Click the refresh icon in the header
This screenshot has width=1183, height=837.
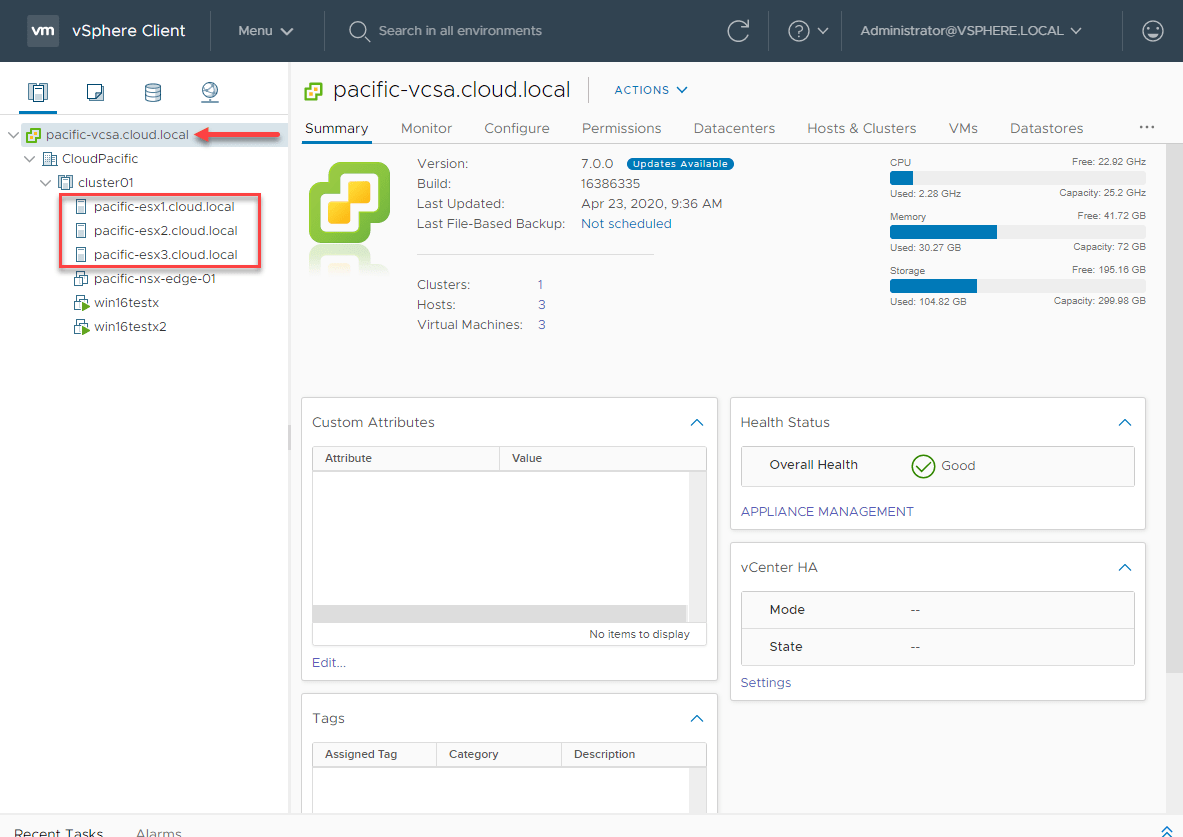[x=738, y=31]
